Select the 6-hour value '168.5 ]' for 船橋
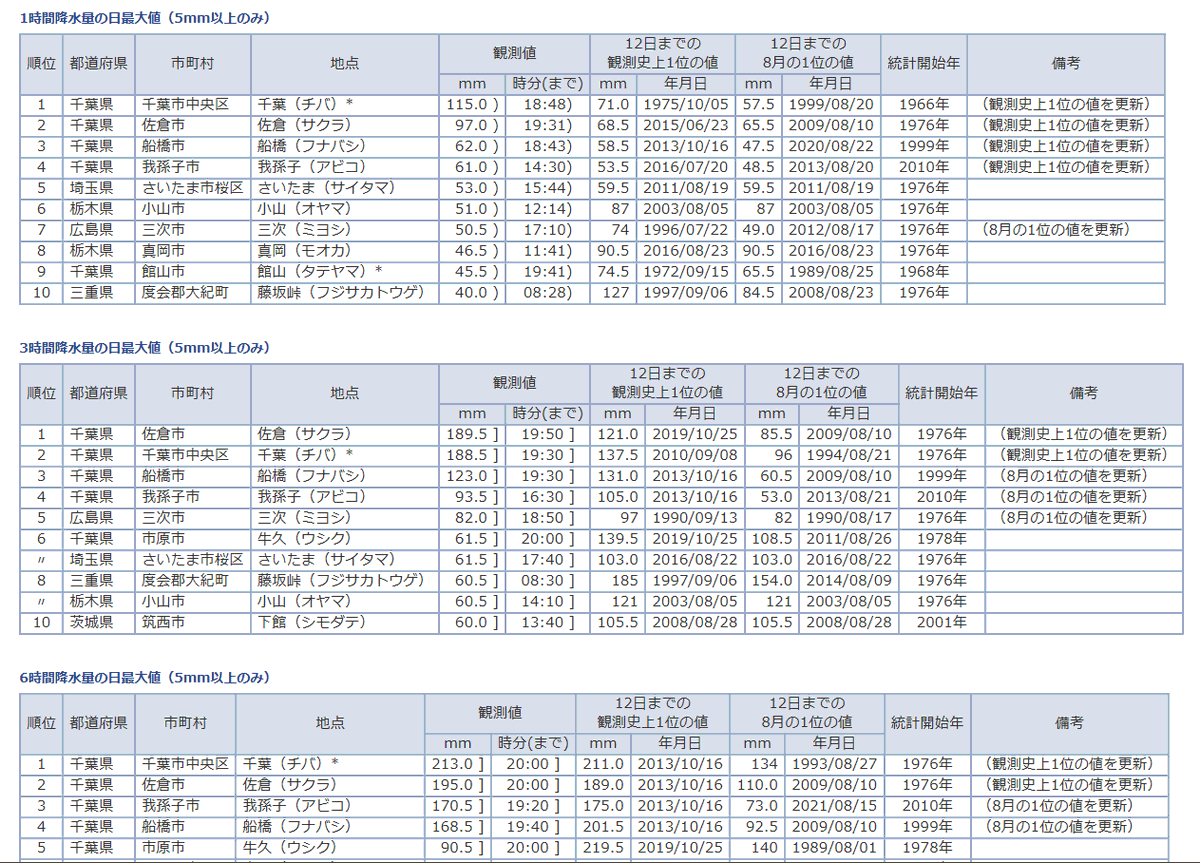Image resolution: width=1200 pixels, height=863 pixels. coord(458,827)
